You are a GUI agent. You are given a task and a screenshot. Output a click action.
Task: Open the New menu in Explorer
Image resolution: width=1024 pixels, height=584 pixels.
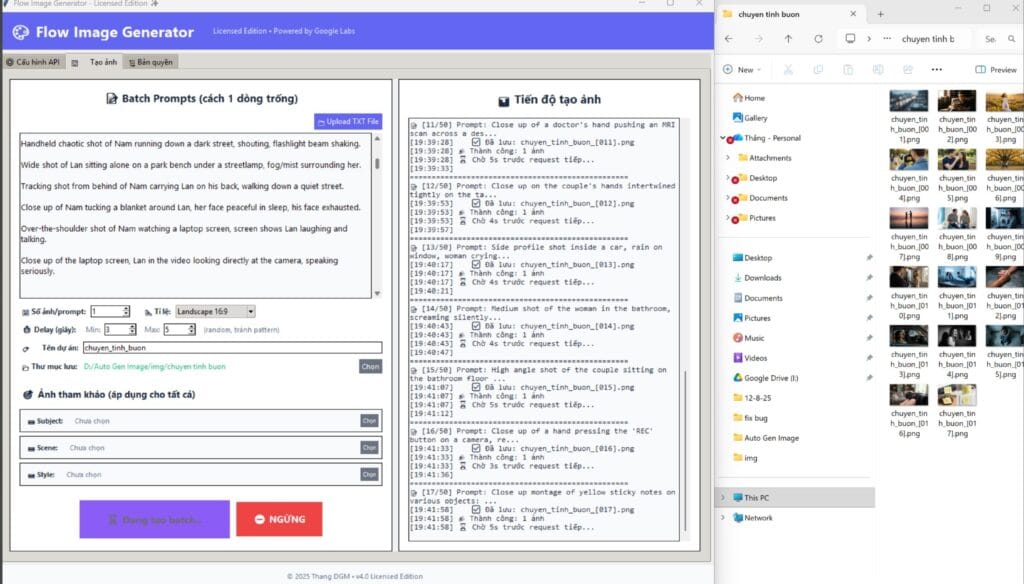[742, 69]
